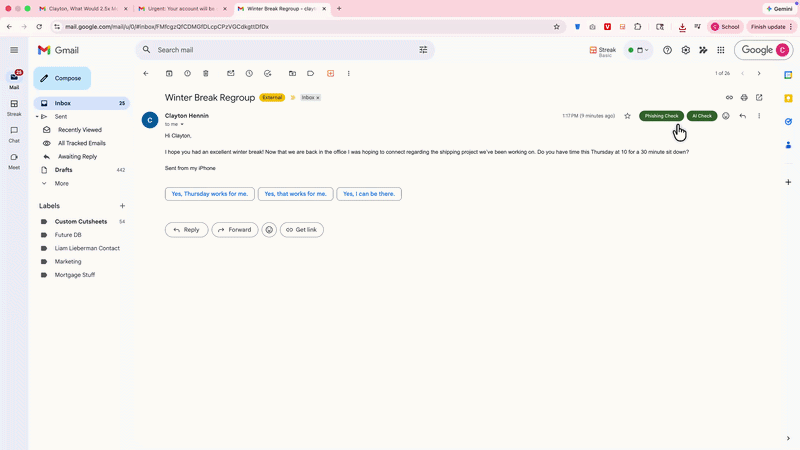The height and width of the screenshot is (450, 800).
Task: Expand the Sent folder triangle
Action: 37,117
